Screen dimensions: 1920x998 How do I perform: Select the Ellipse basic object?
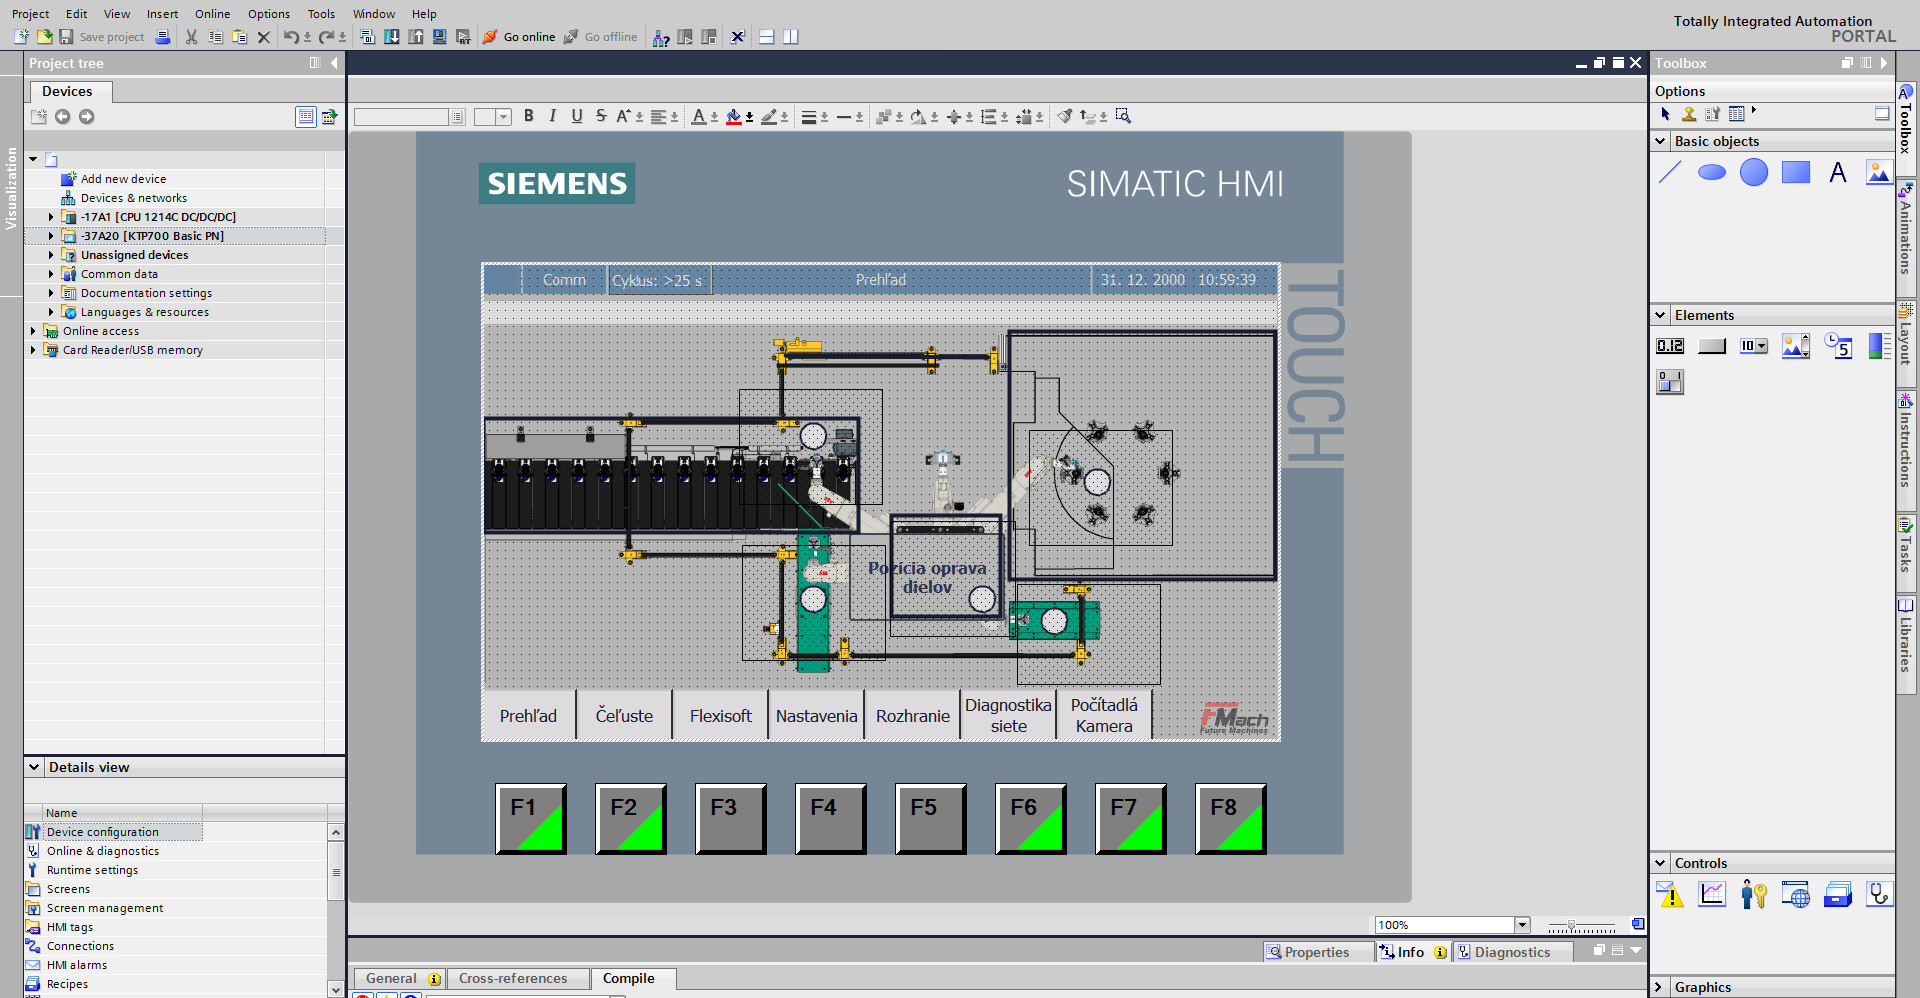coord(1712,172)
